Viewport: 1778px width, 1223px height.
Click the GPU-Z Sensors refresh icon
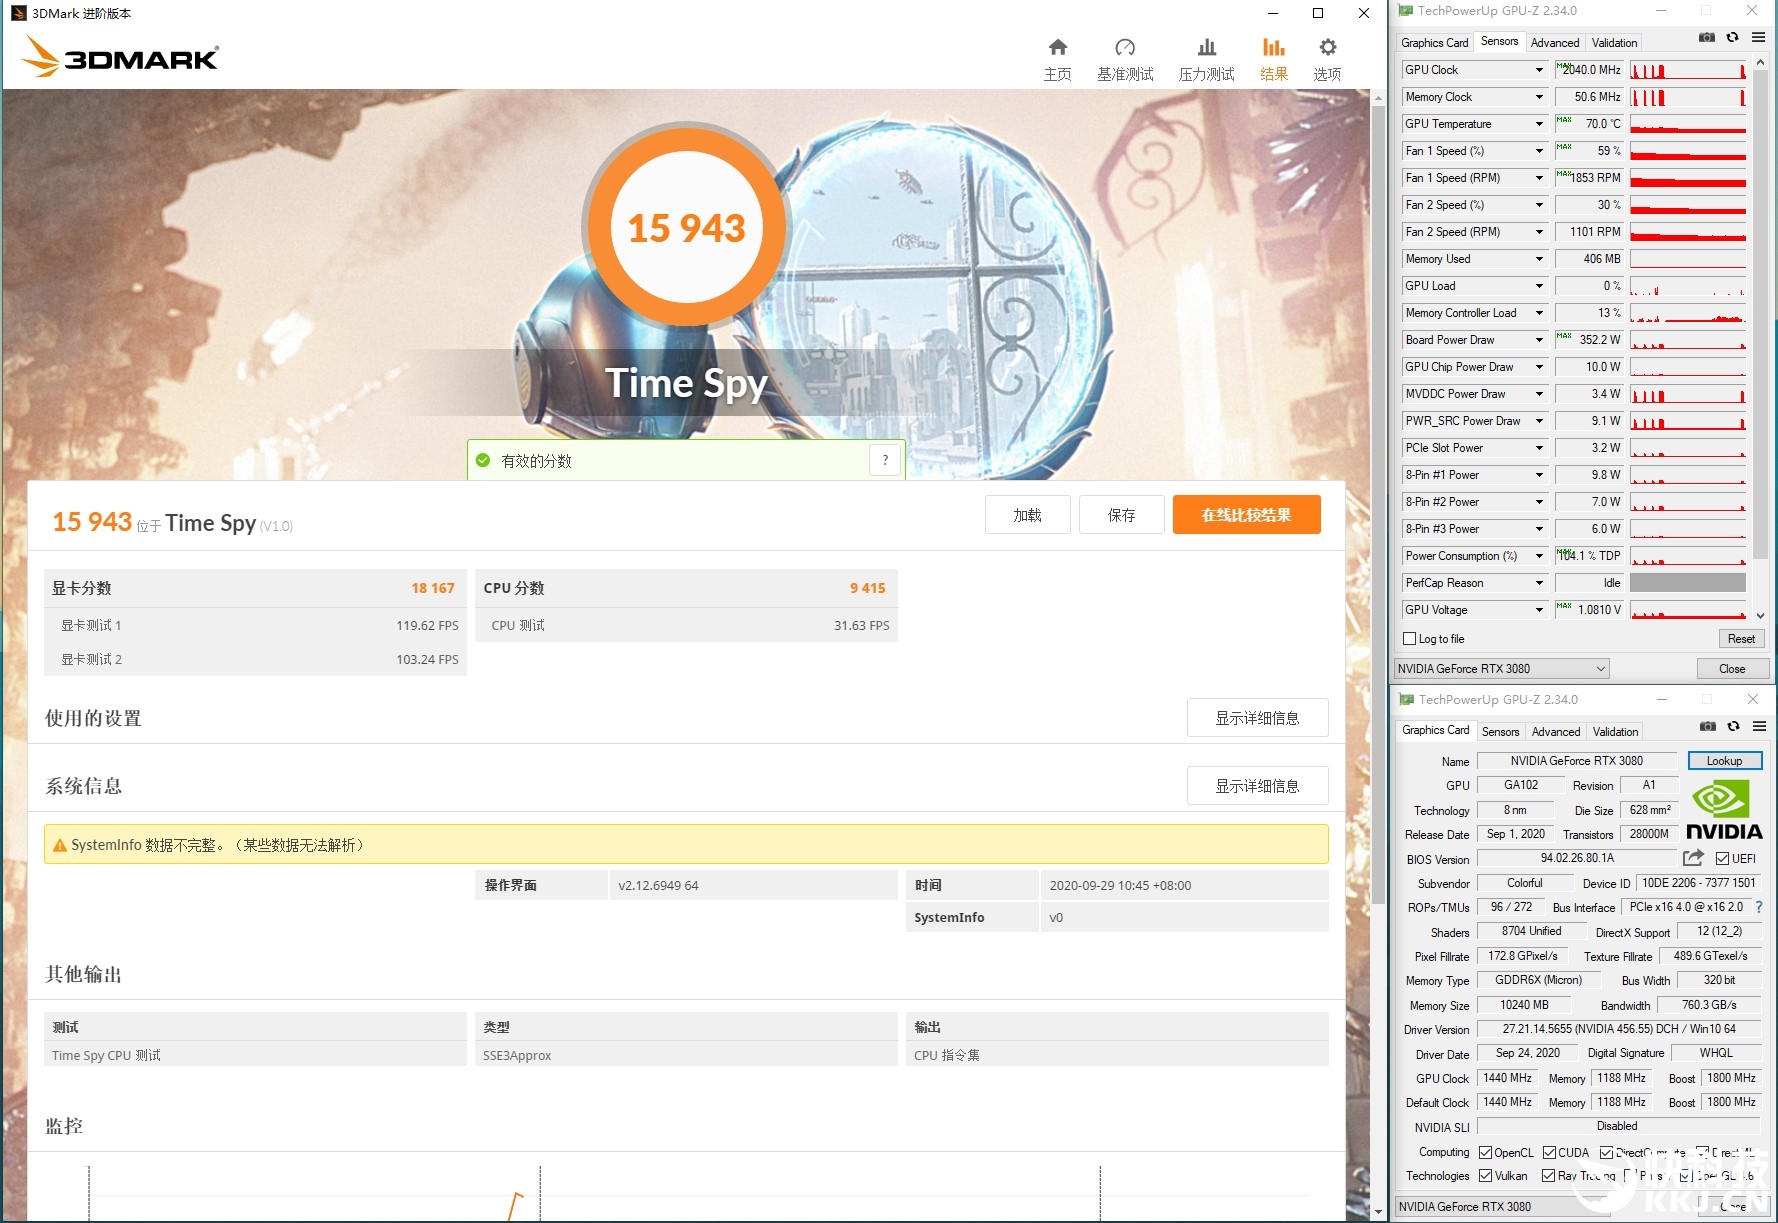coord(1732,38)
